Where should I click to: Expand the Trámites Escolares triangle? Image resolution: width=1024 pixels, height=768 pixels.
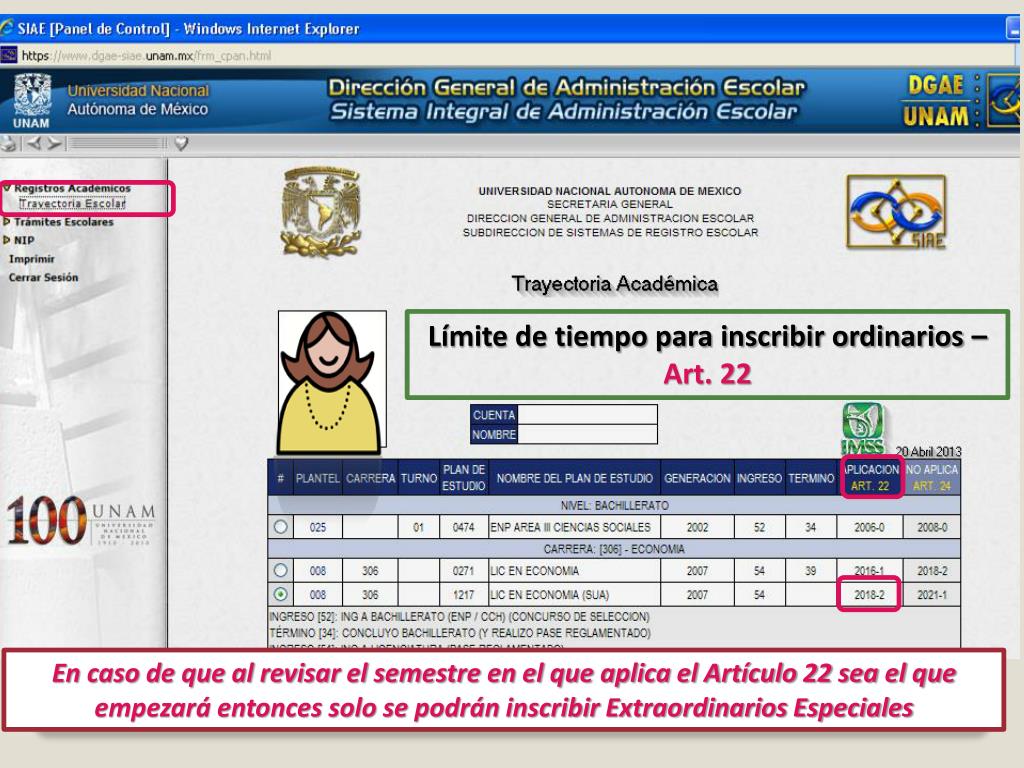pyautogui.click(x=7, y=222)
